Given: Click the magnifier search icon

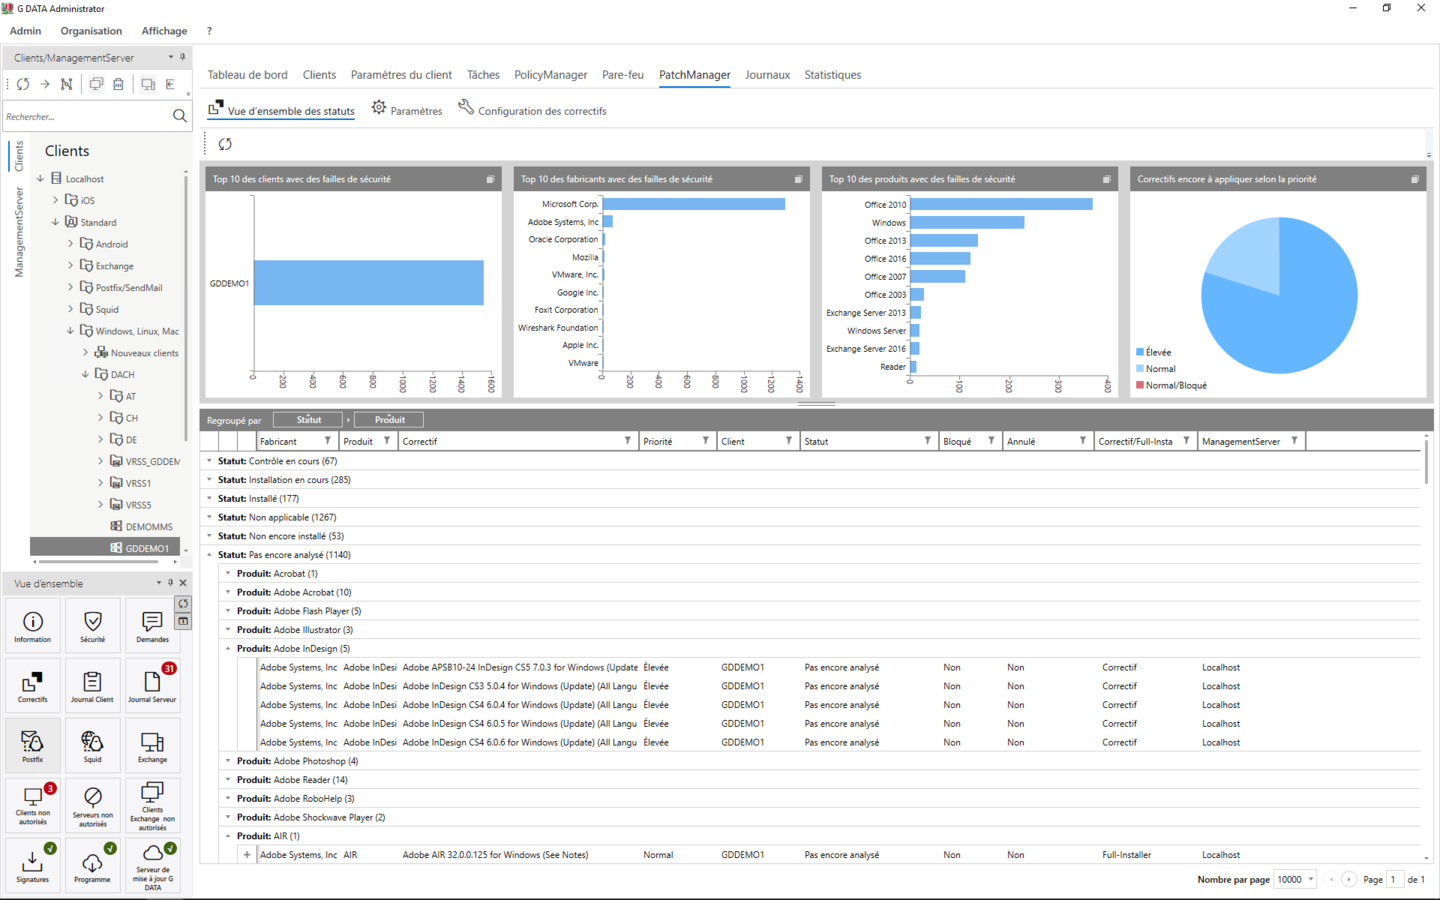Looking at the screenshot, I should click(x=180, y=116).
